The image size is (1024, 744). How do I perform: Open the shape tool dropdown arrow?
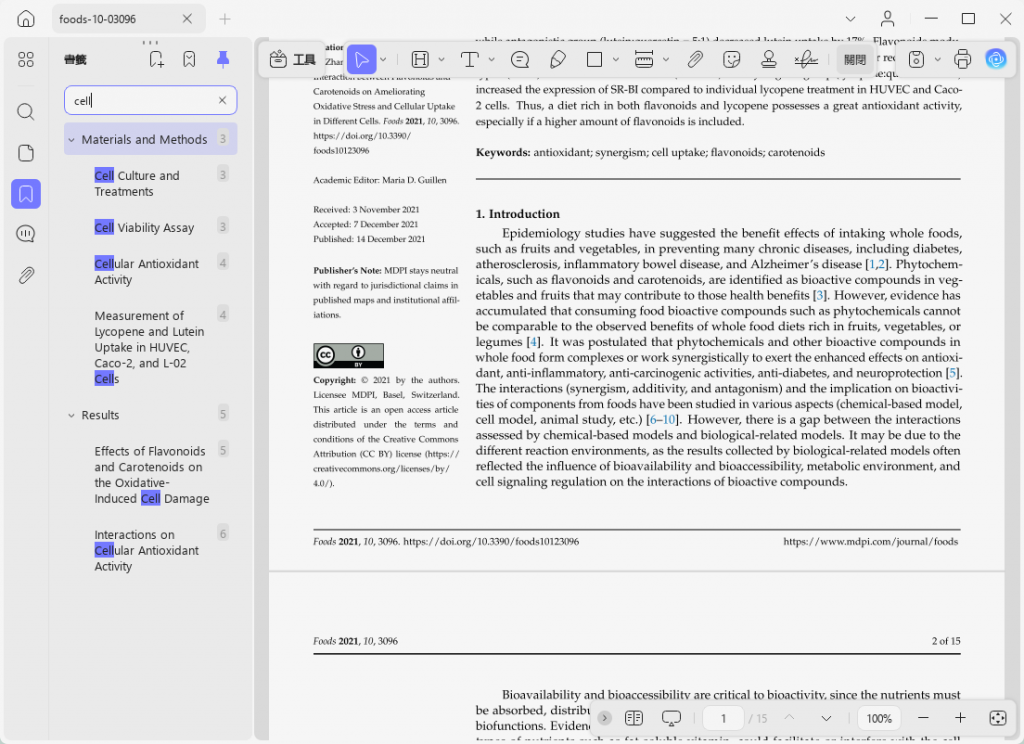tap(615, 59)
